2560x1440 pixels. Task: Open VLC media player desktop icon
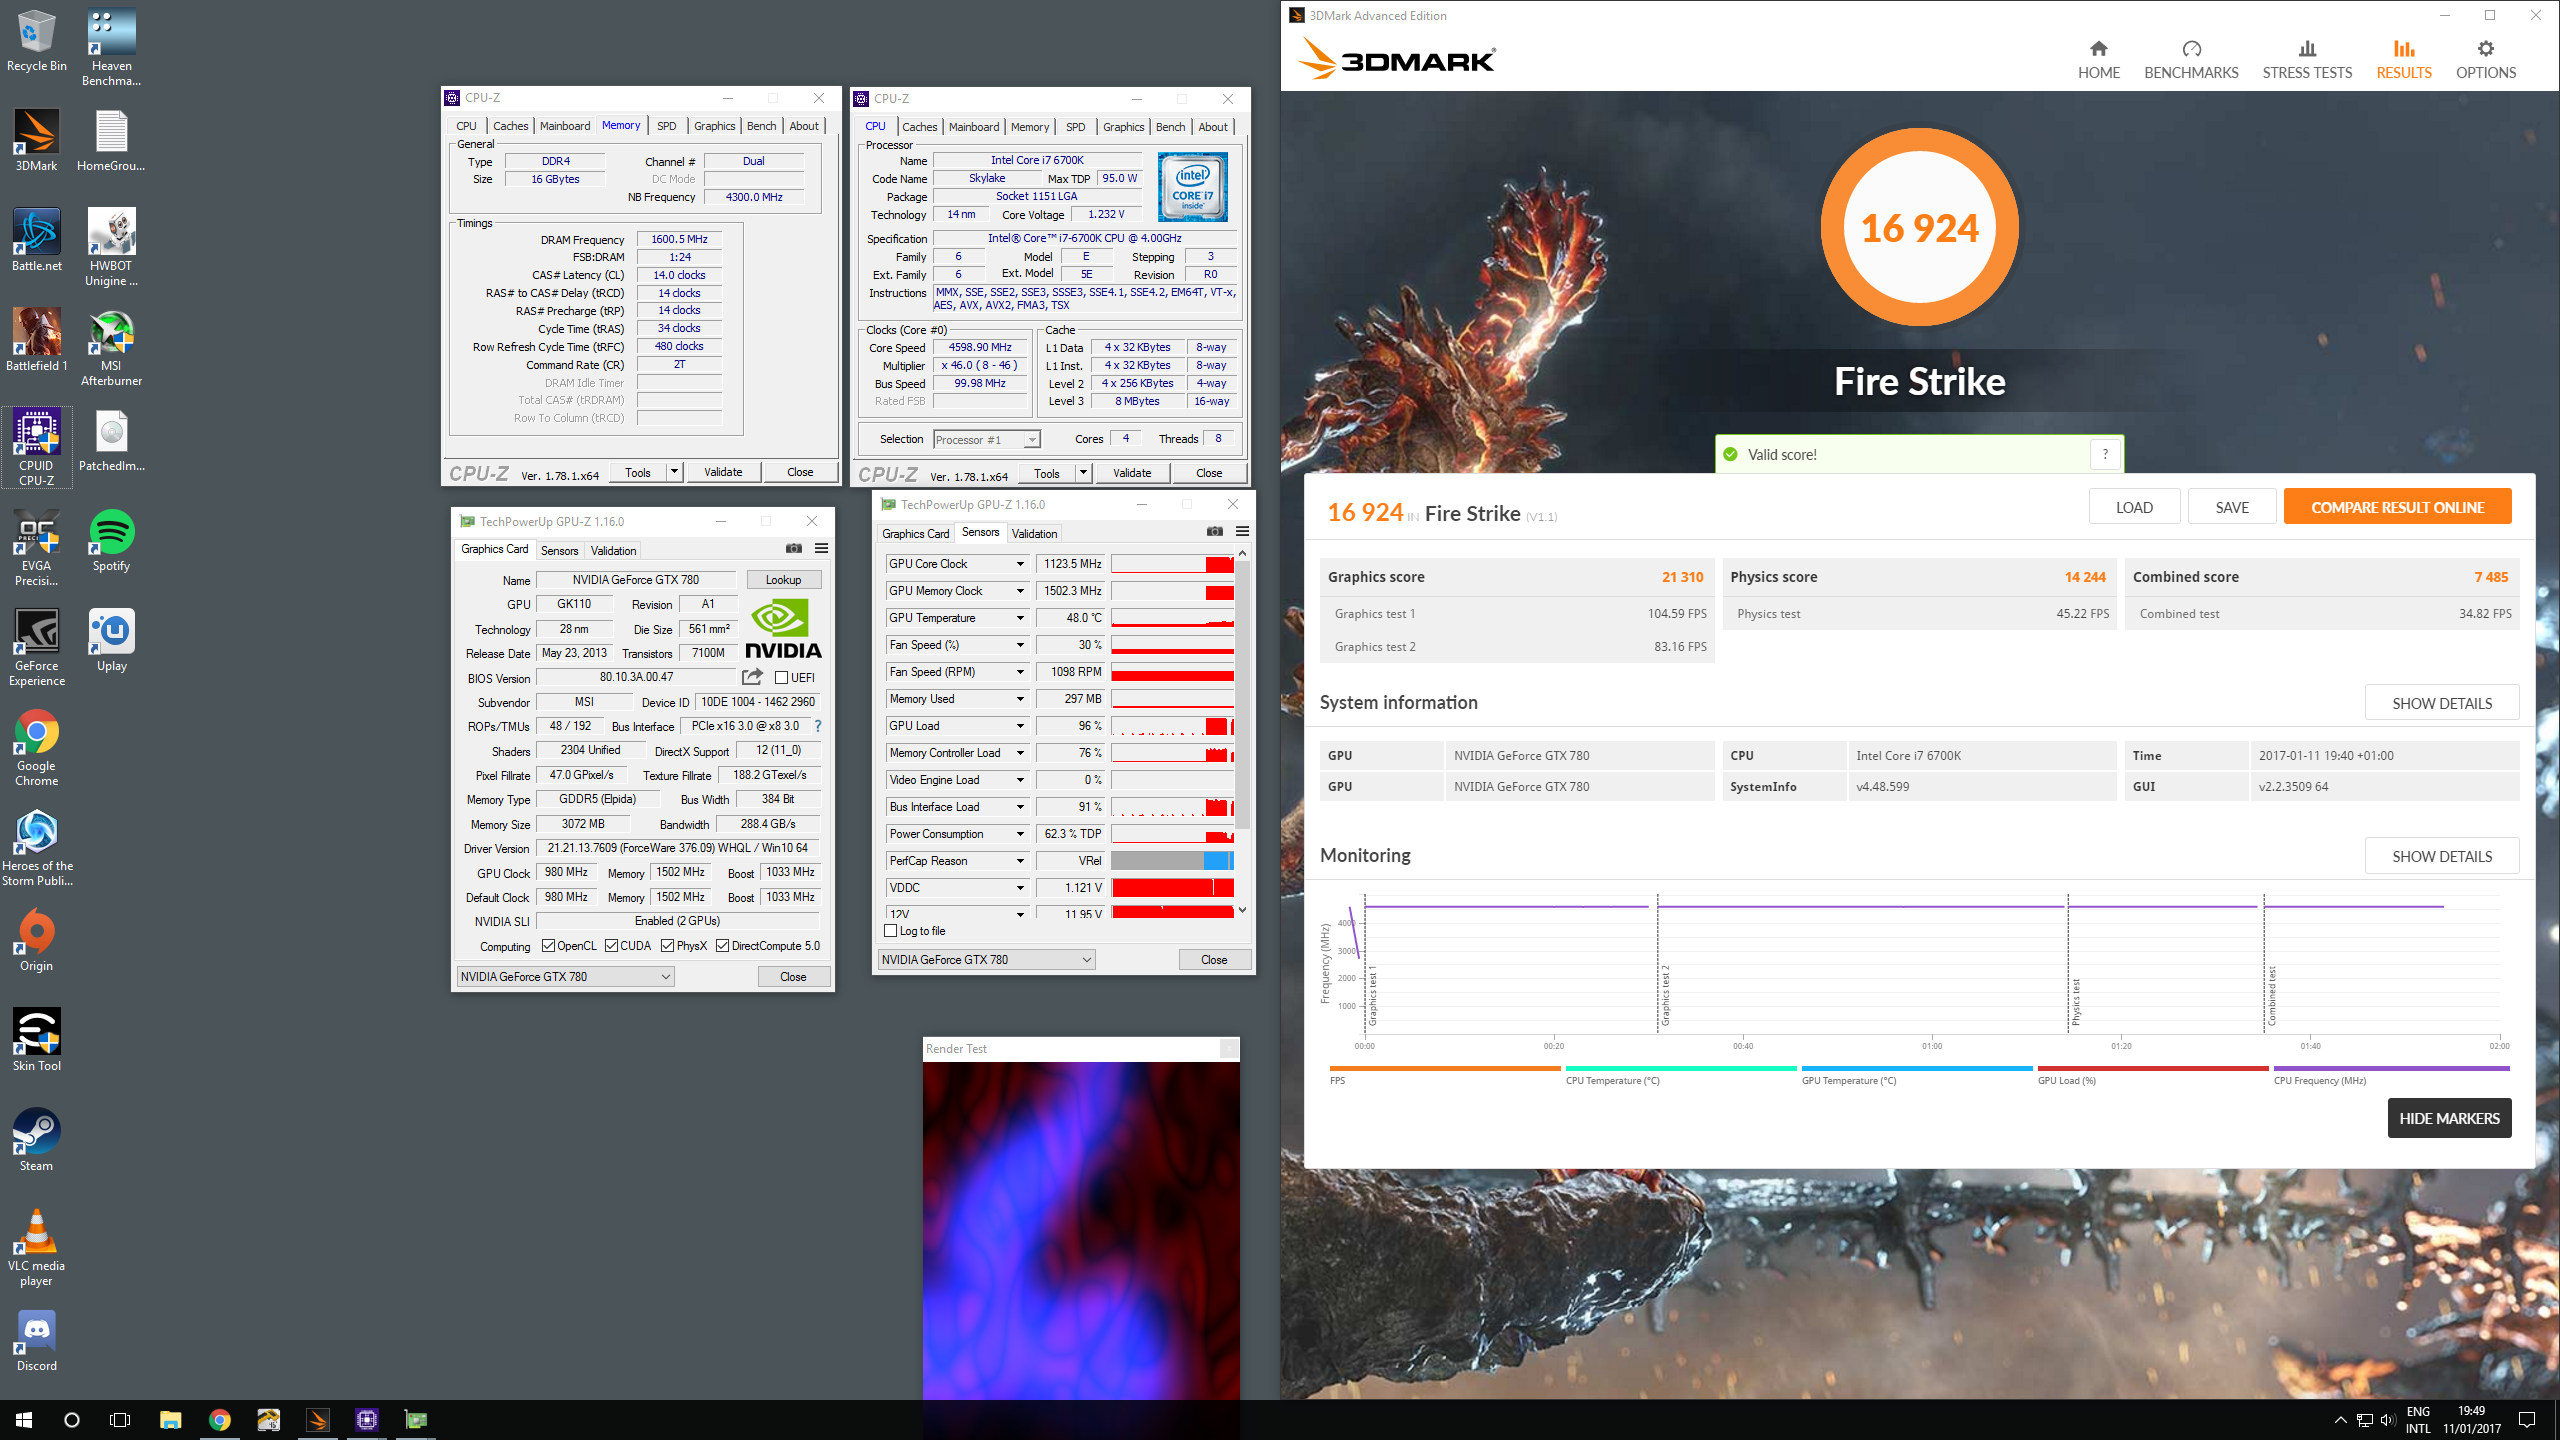[x=37, y=1248]
